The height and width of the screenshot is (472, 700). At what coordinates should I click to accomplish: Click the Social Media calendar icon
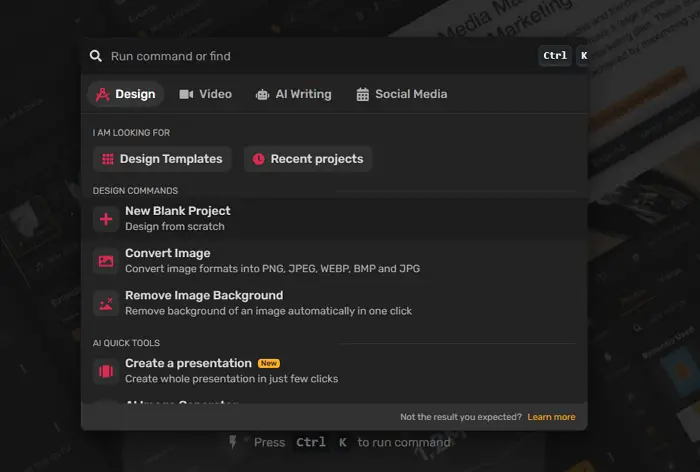click(362, 94)
